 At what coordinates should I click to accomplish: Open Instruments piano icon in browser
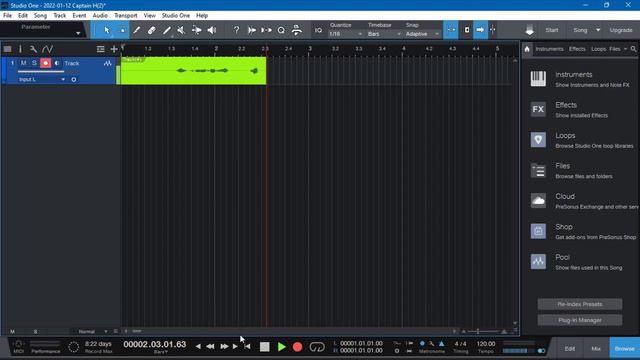pos(538,79)
